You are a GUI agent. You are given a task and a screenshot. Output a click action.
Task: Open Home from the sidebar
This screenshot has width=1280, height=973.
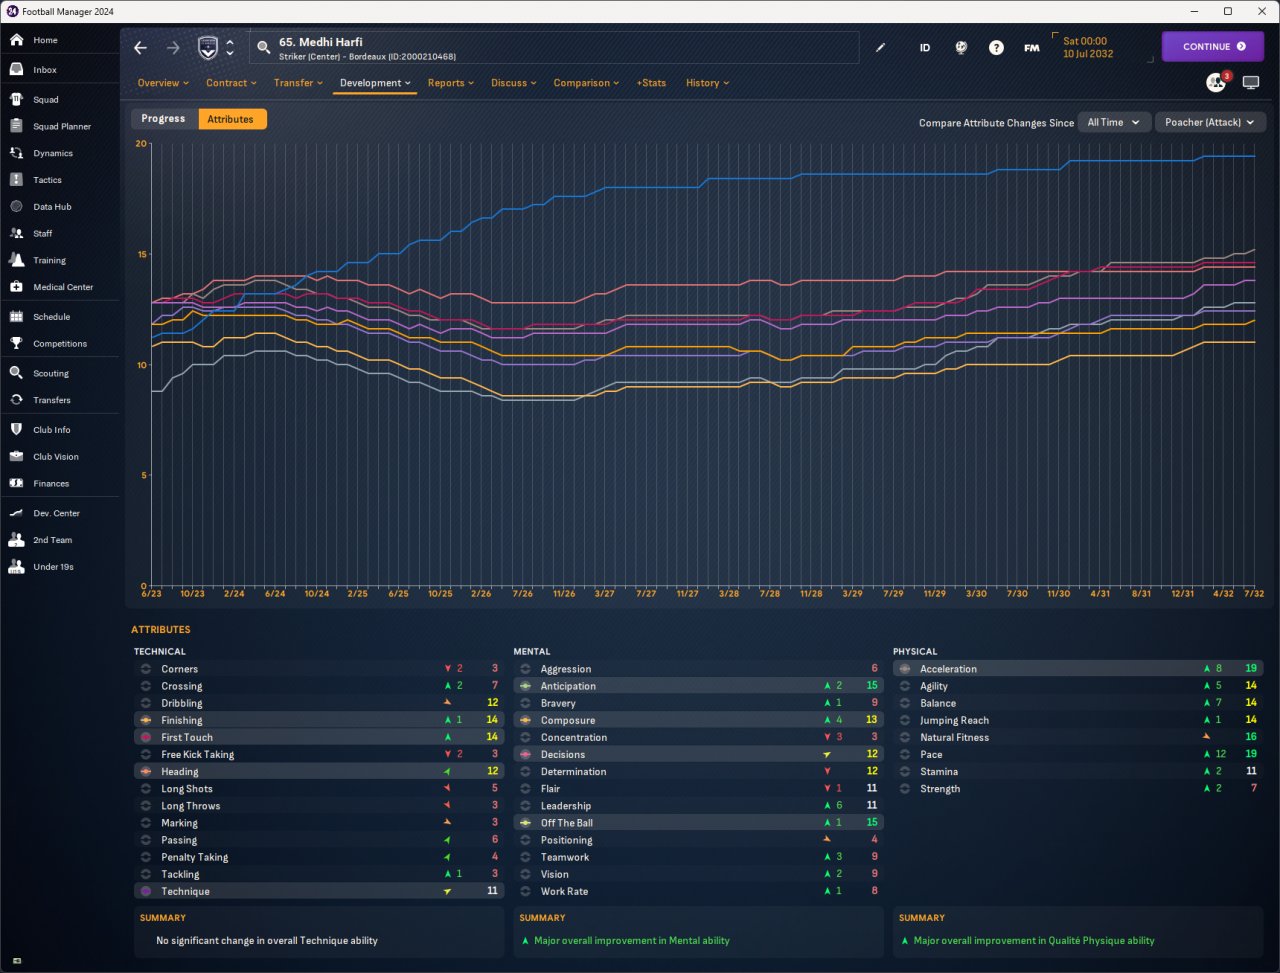click(x=45, y=40)
